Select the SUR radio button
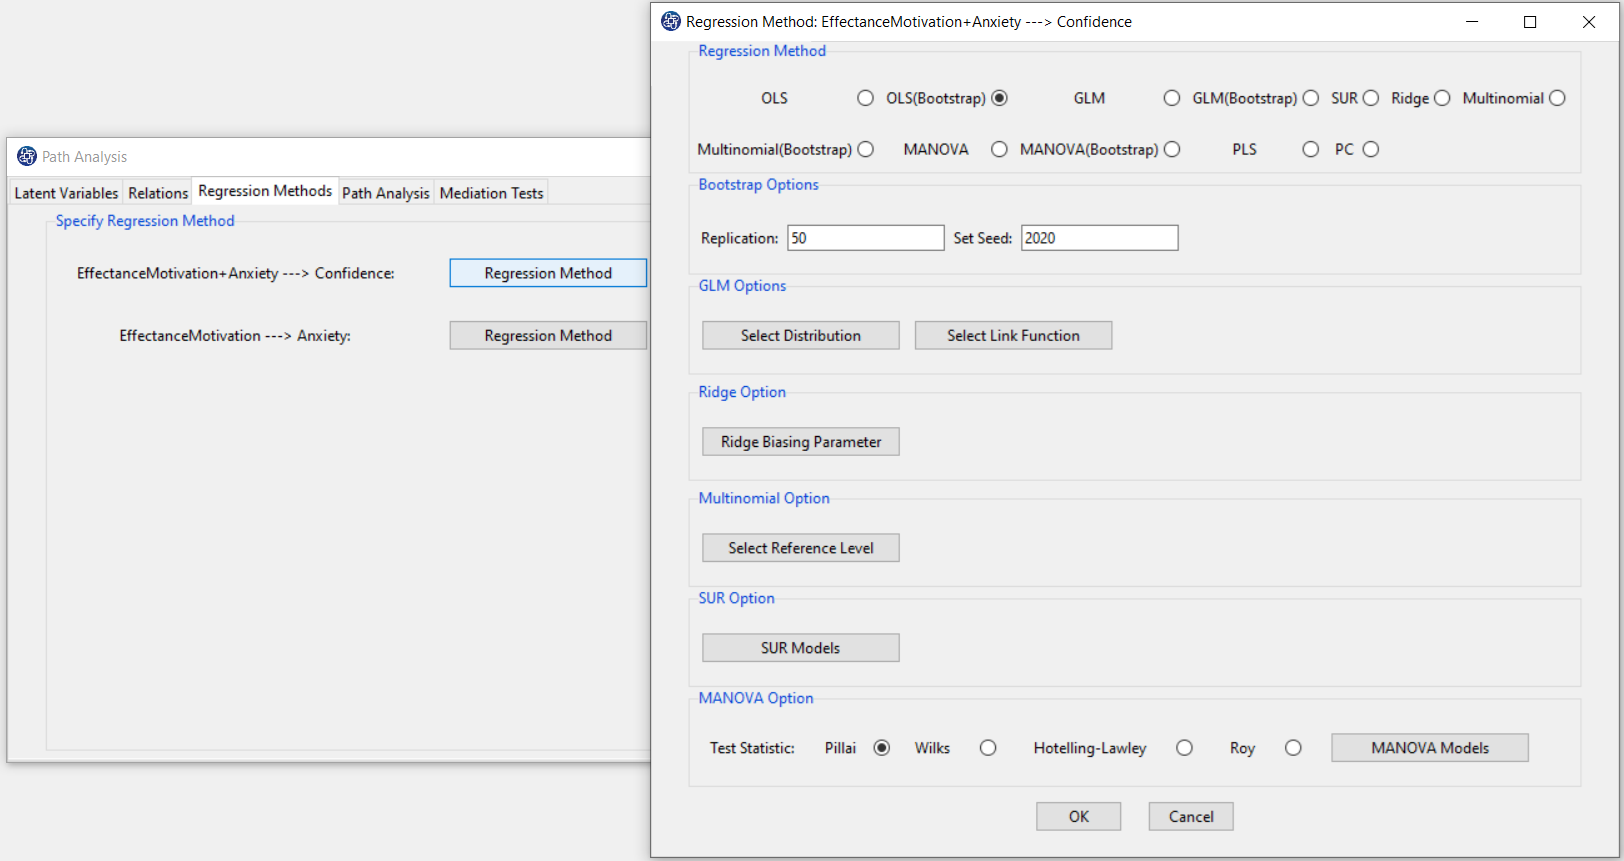The height and width of the screenshot is (861, 1624). [1371, 98]
